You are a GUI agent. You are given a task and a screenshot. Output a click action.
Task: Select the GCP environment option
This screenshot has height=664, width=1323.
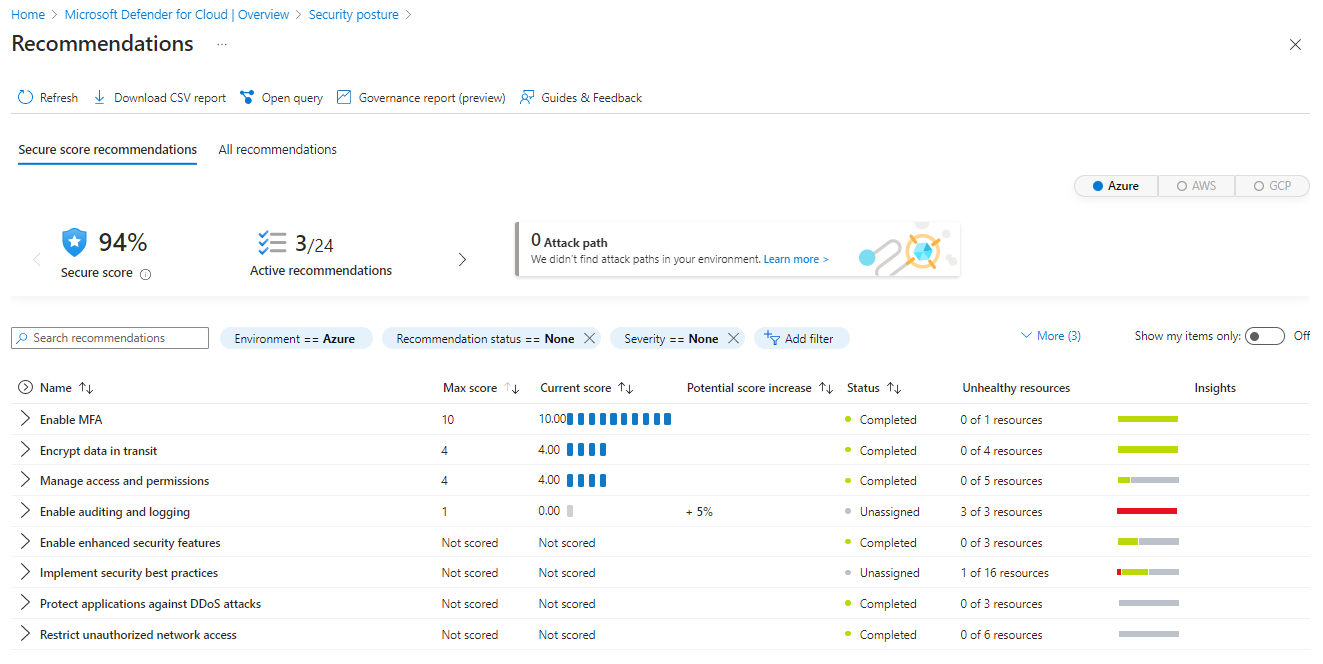point(1272,186)
